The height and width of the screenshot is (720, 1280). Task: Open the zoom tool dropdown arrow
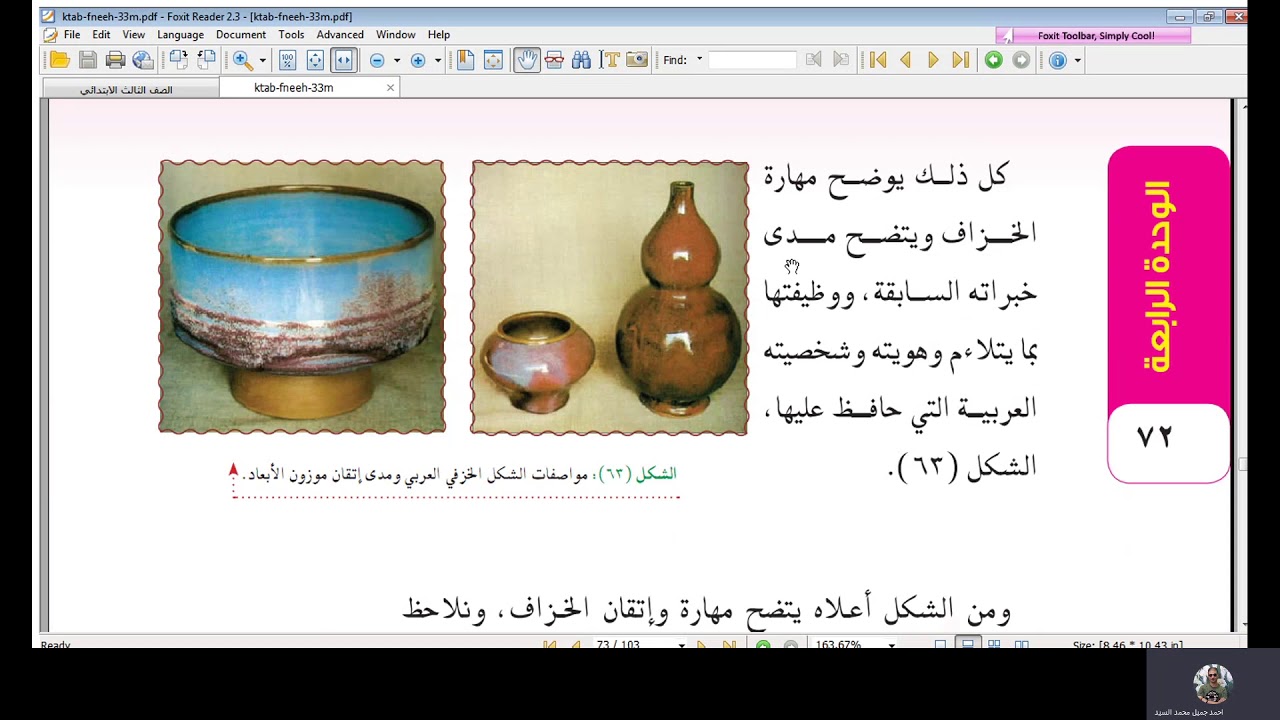pos(263,61)
